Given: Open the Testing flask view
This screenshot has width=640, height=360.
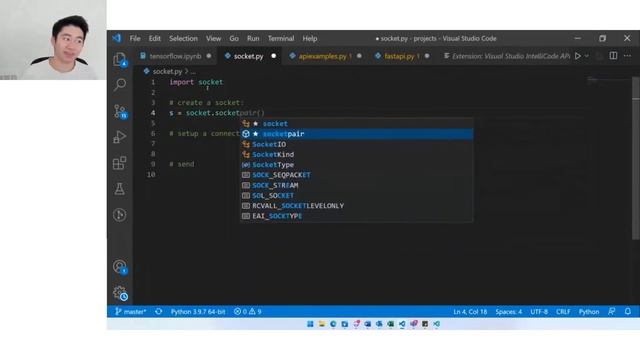Looking at the screenshot, I should [120, 189].
